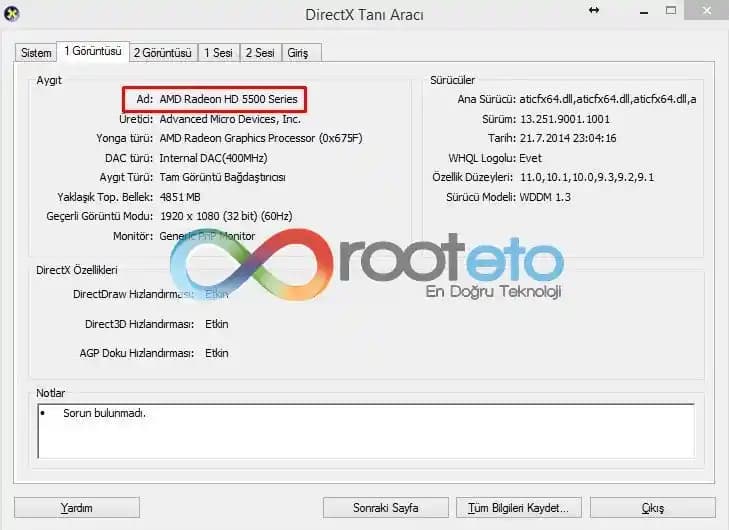Screen dimensions: 729x530
Task: Click the Sonraki Sayfa button
Action: (385, 508)
